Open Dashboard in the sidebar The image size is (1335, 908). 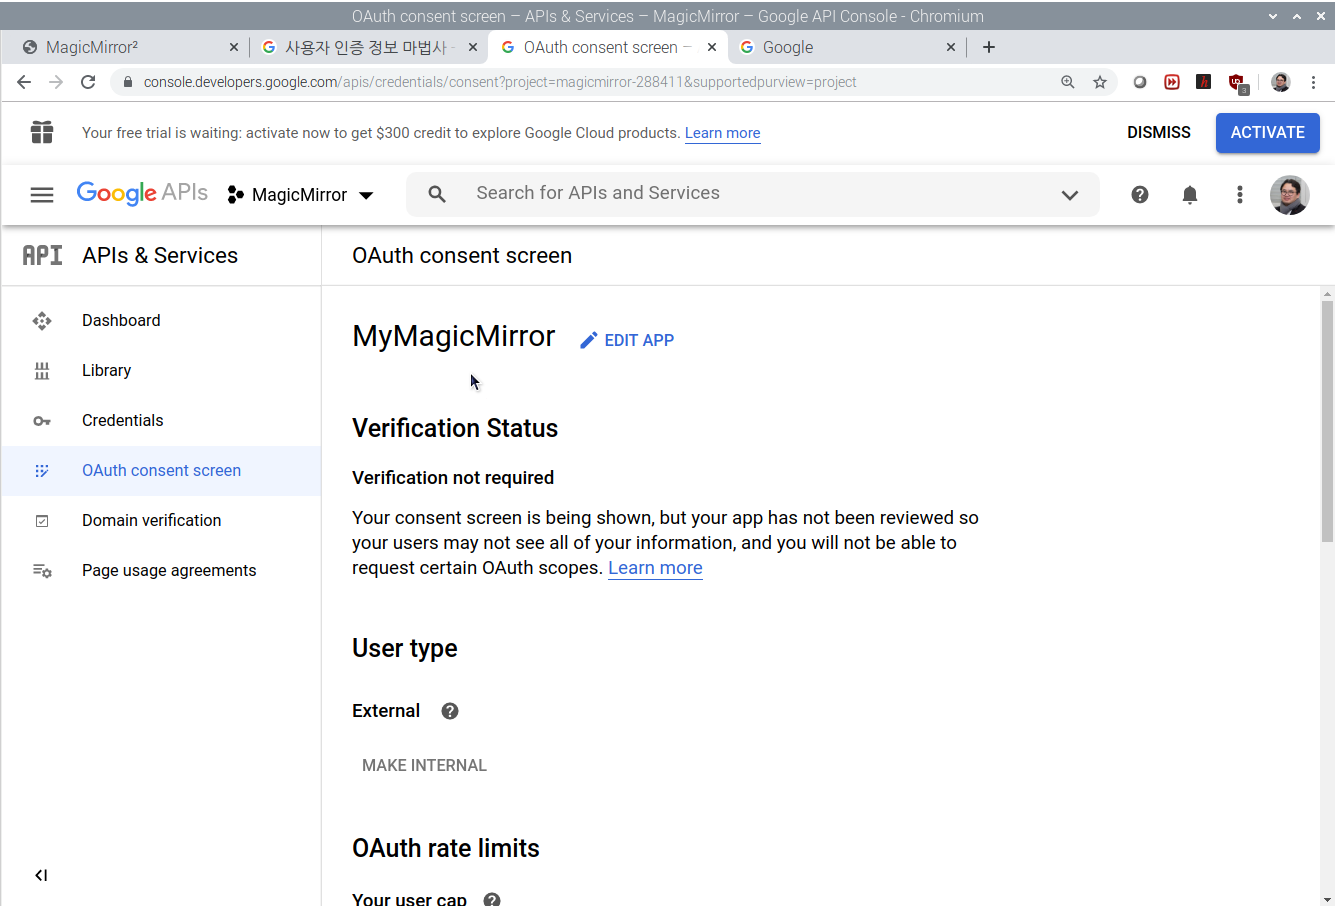point(161,321)
